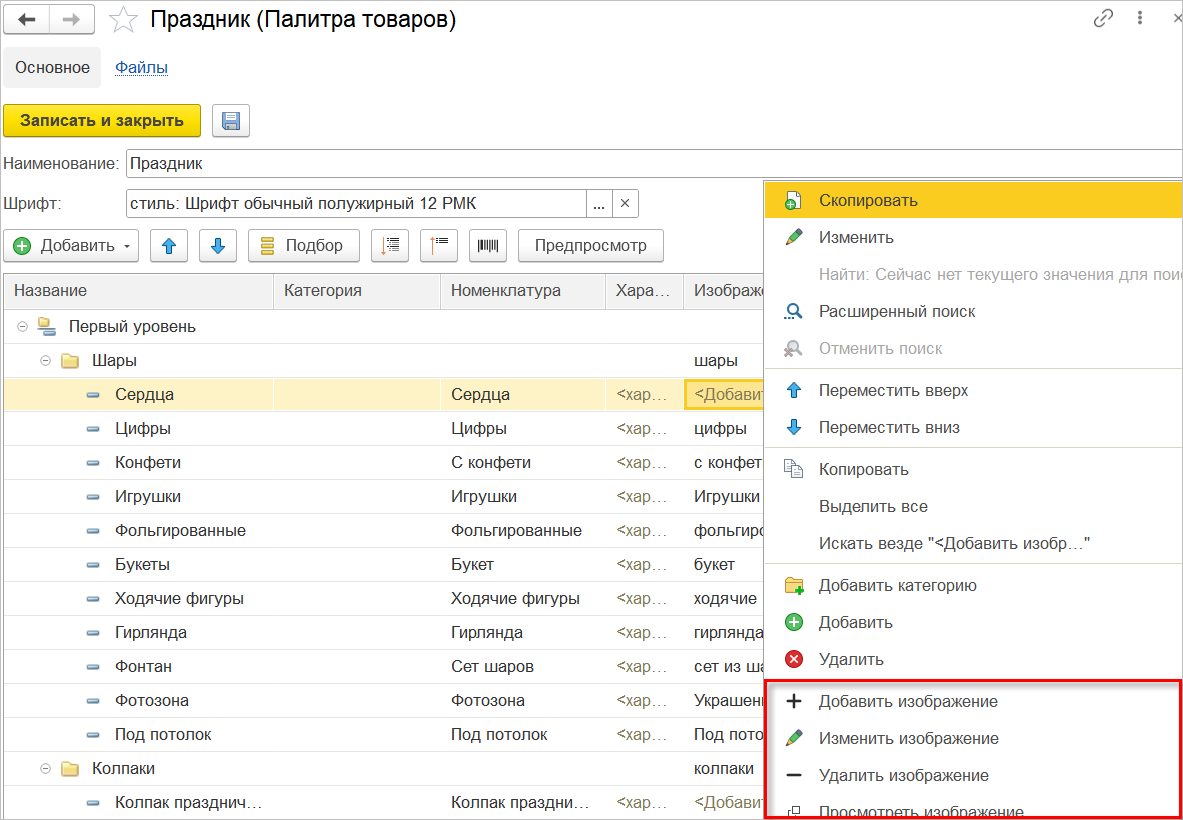Click the barcode icon in toolbar

(488, 246)
